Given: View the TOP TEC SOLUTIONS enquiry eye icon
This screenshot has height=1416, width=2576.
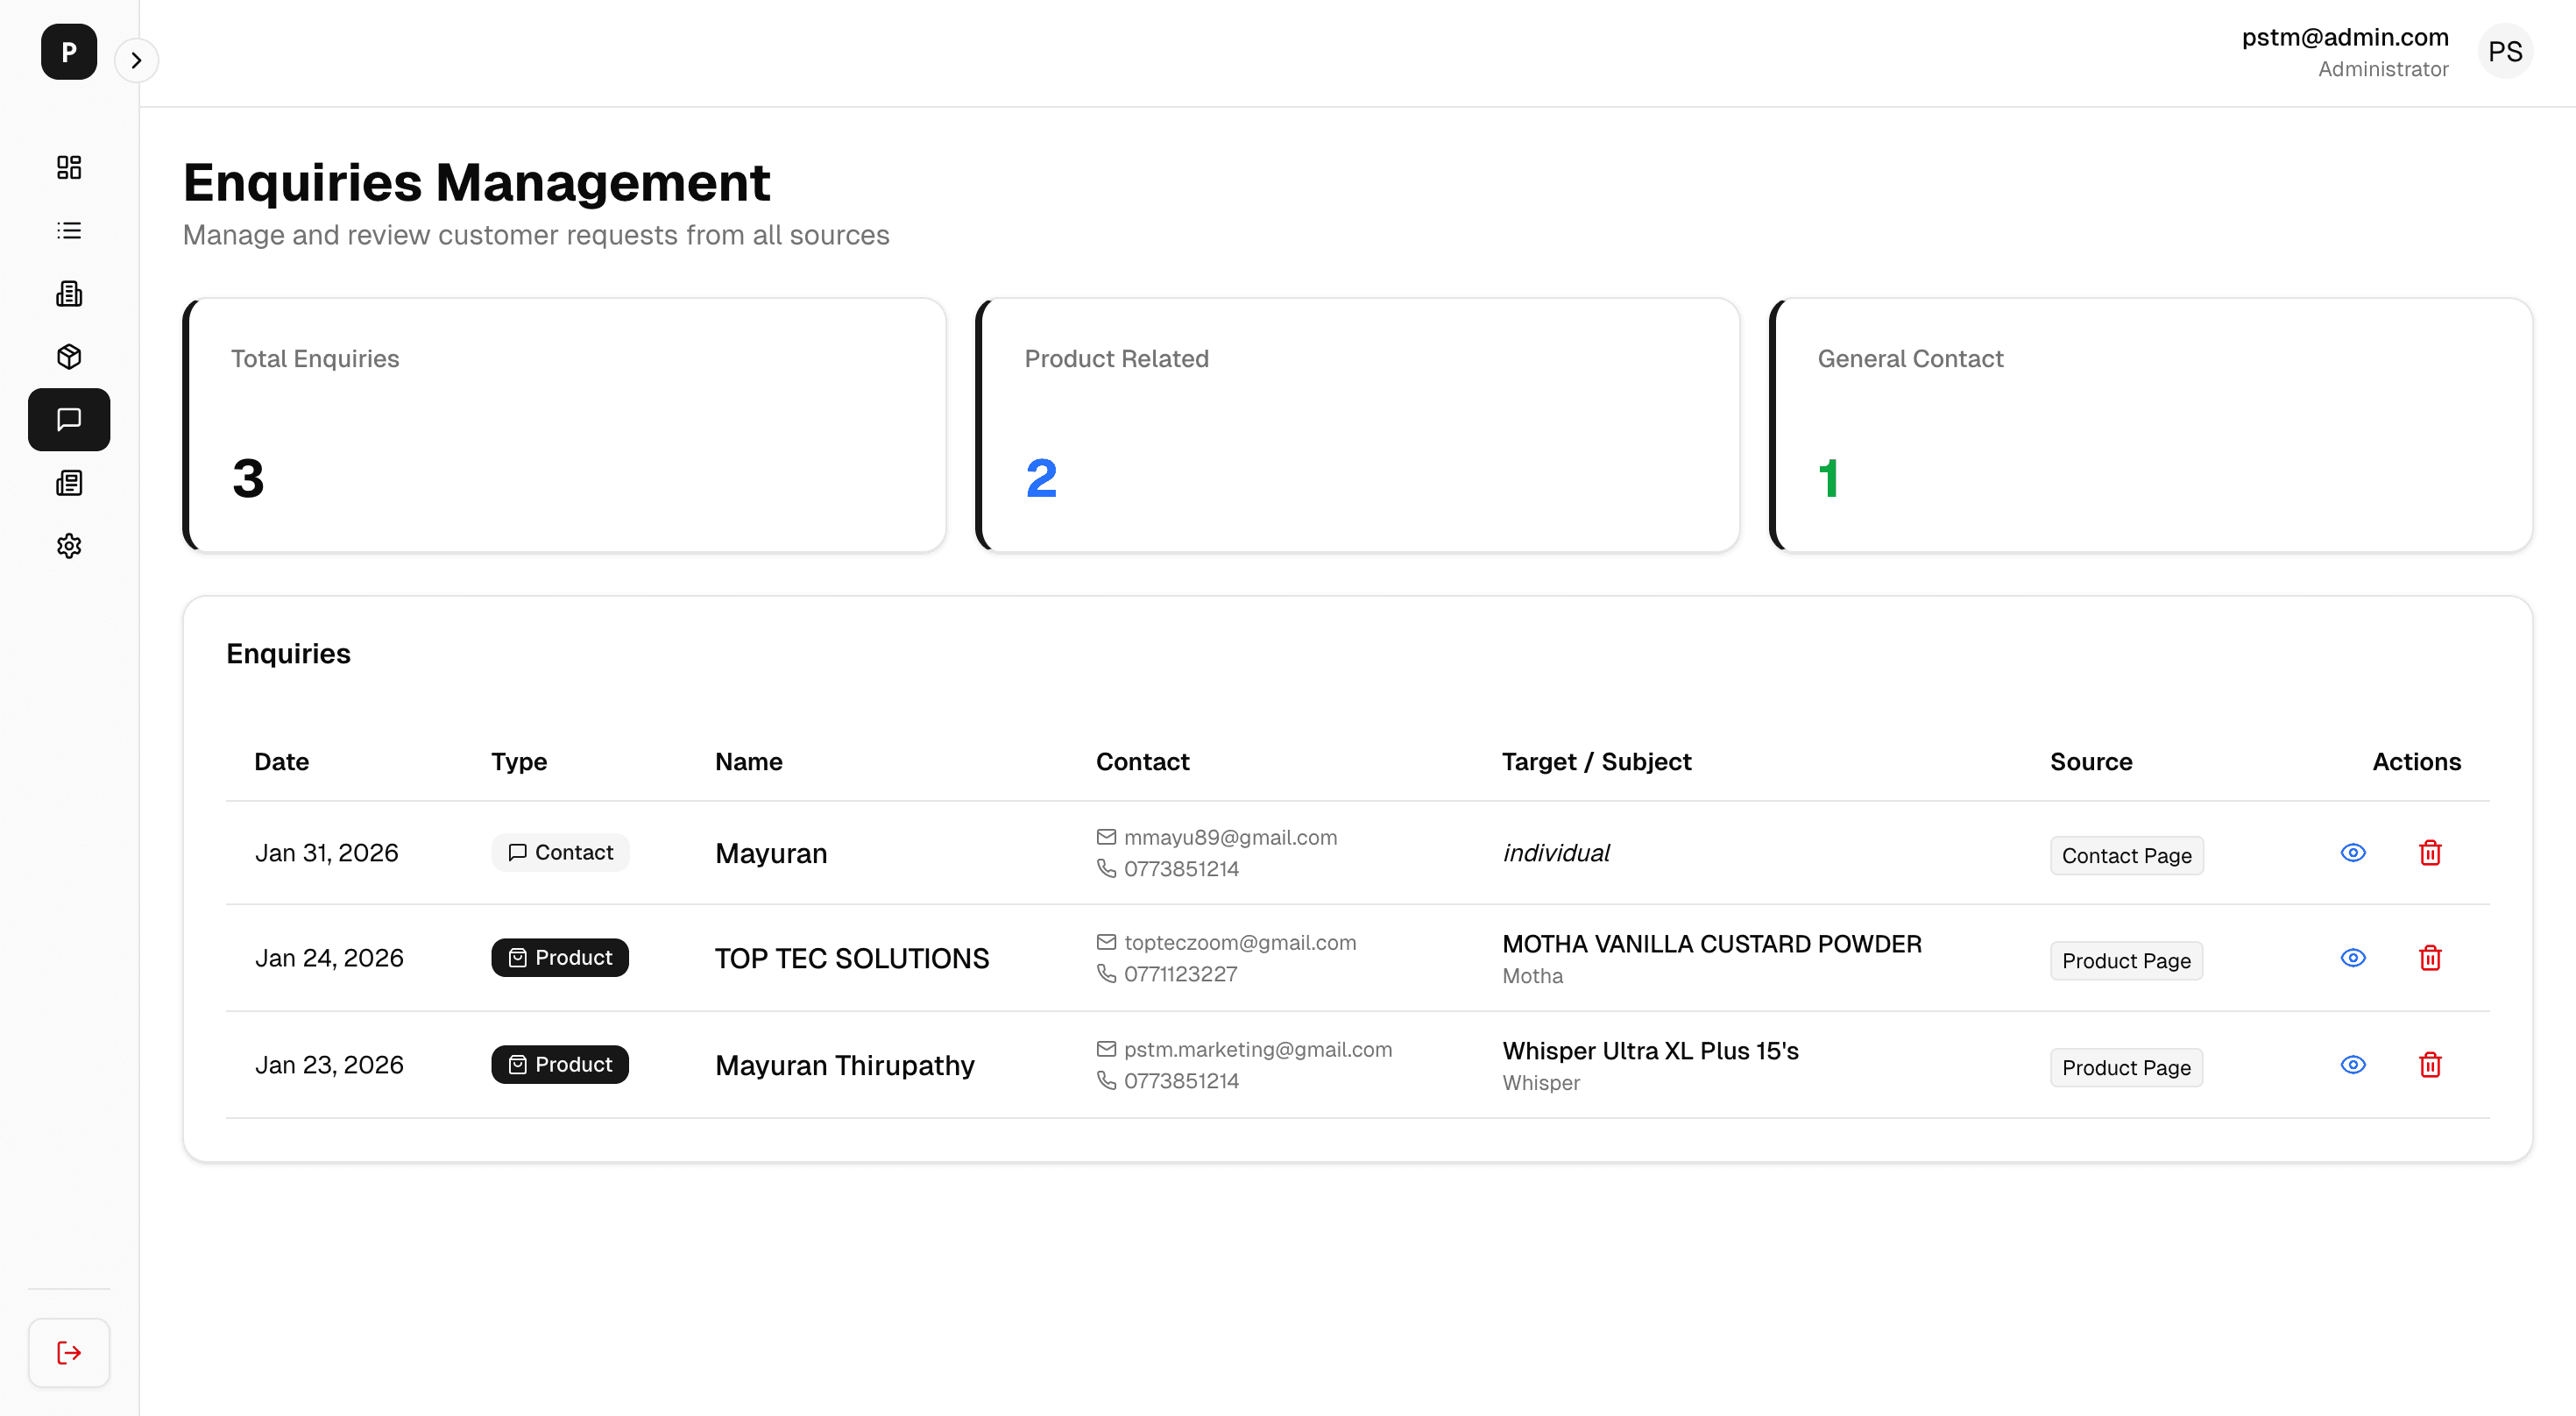Looking at the screenshot, I should click(x=2353, y=958).
